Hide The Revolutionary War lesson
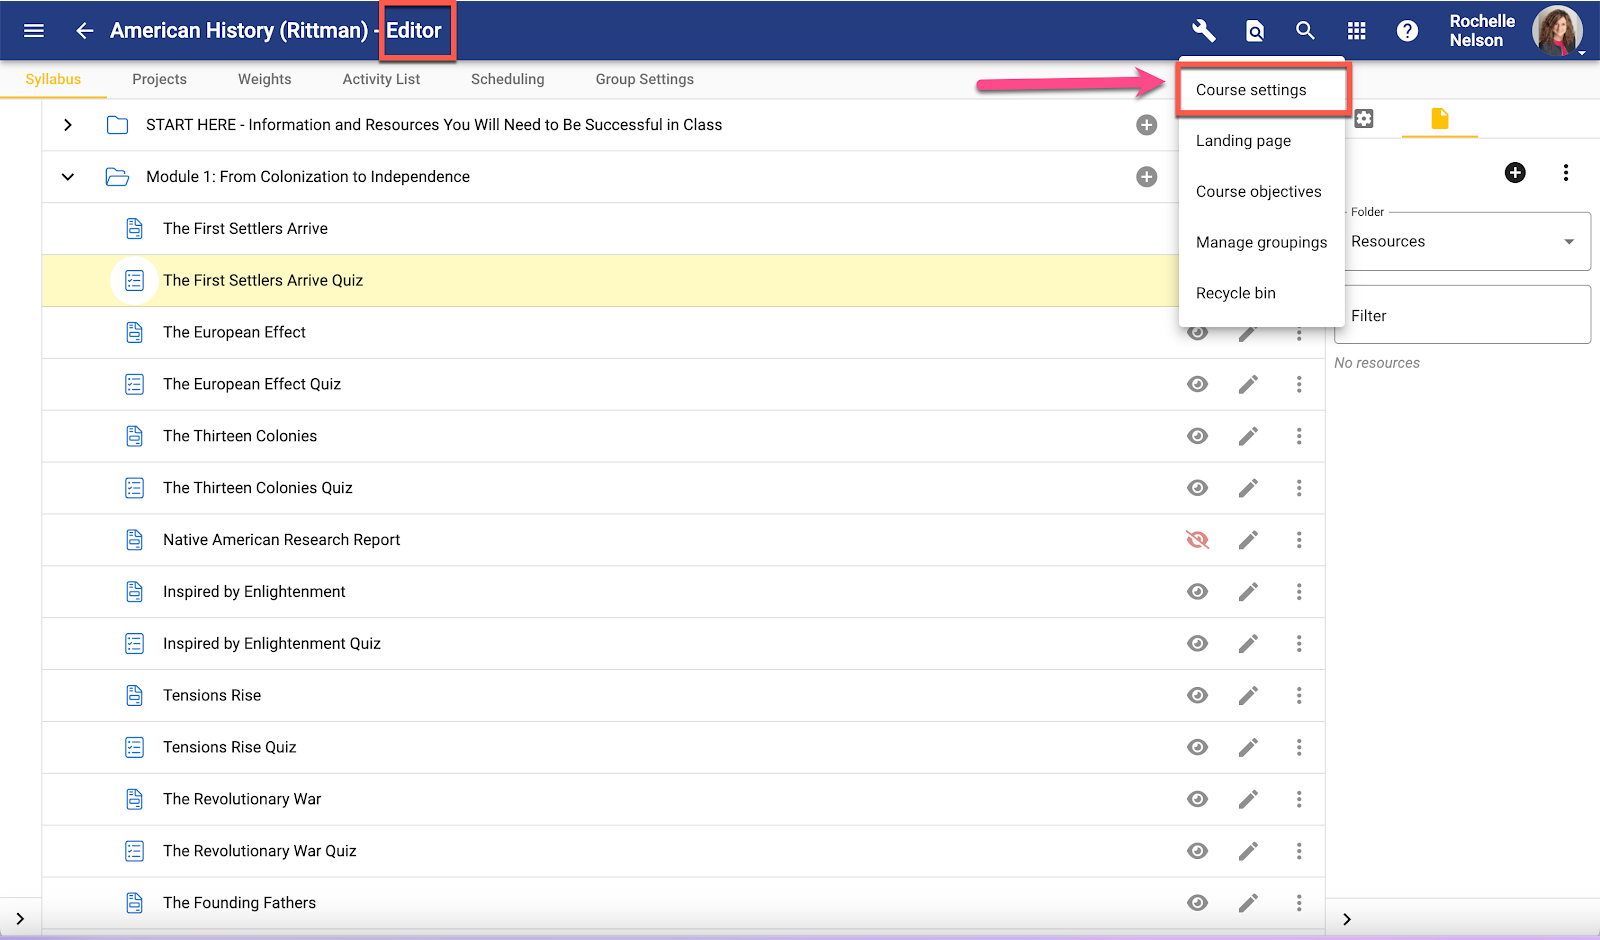The image size is (1600, 940). (1197, 799)
